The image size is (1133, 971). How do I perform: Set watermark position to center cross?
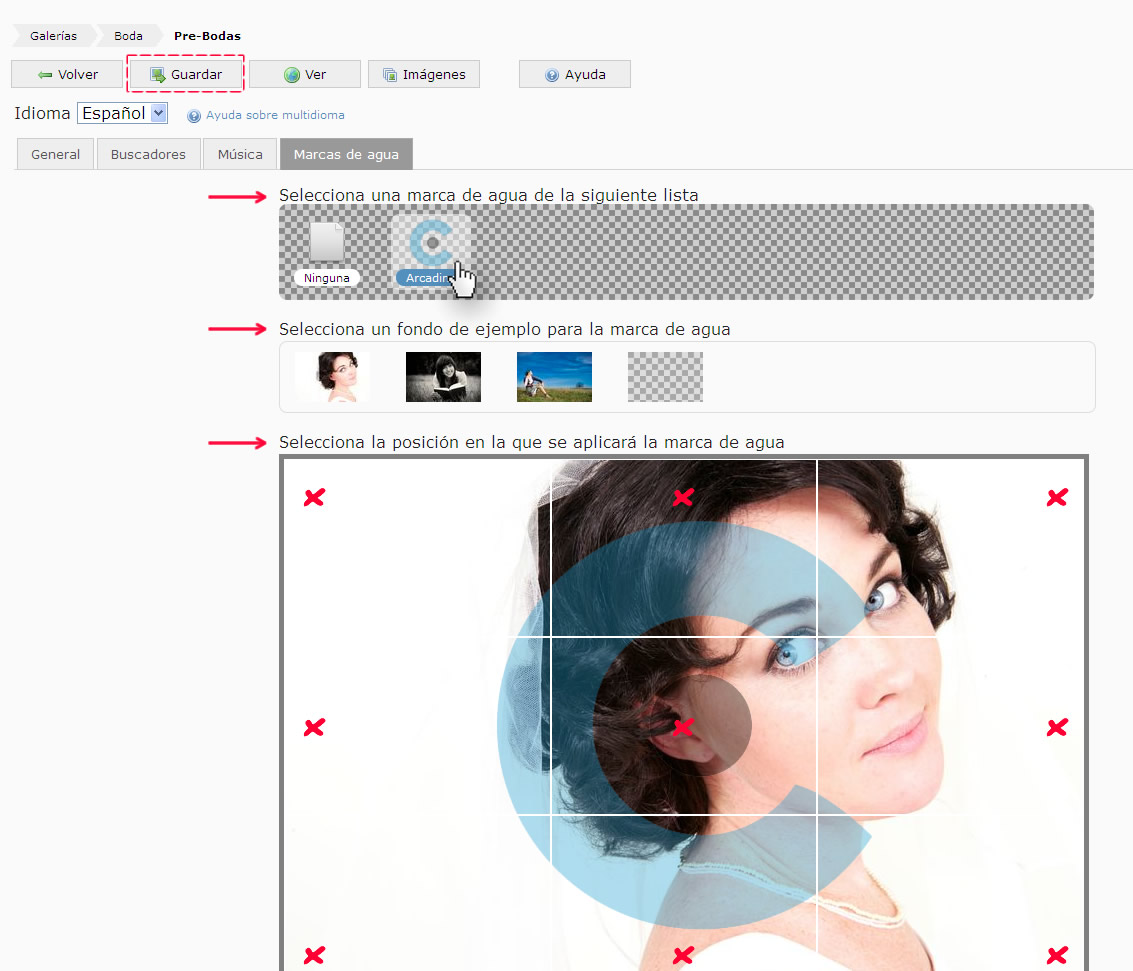pyautogui.click(x=684, y=727)
